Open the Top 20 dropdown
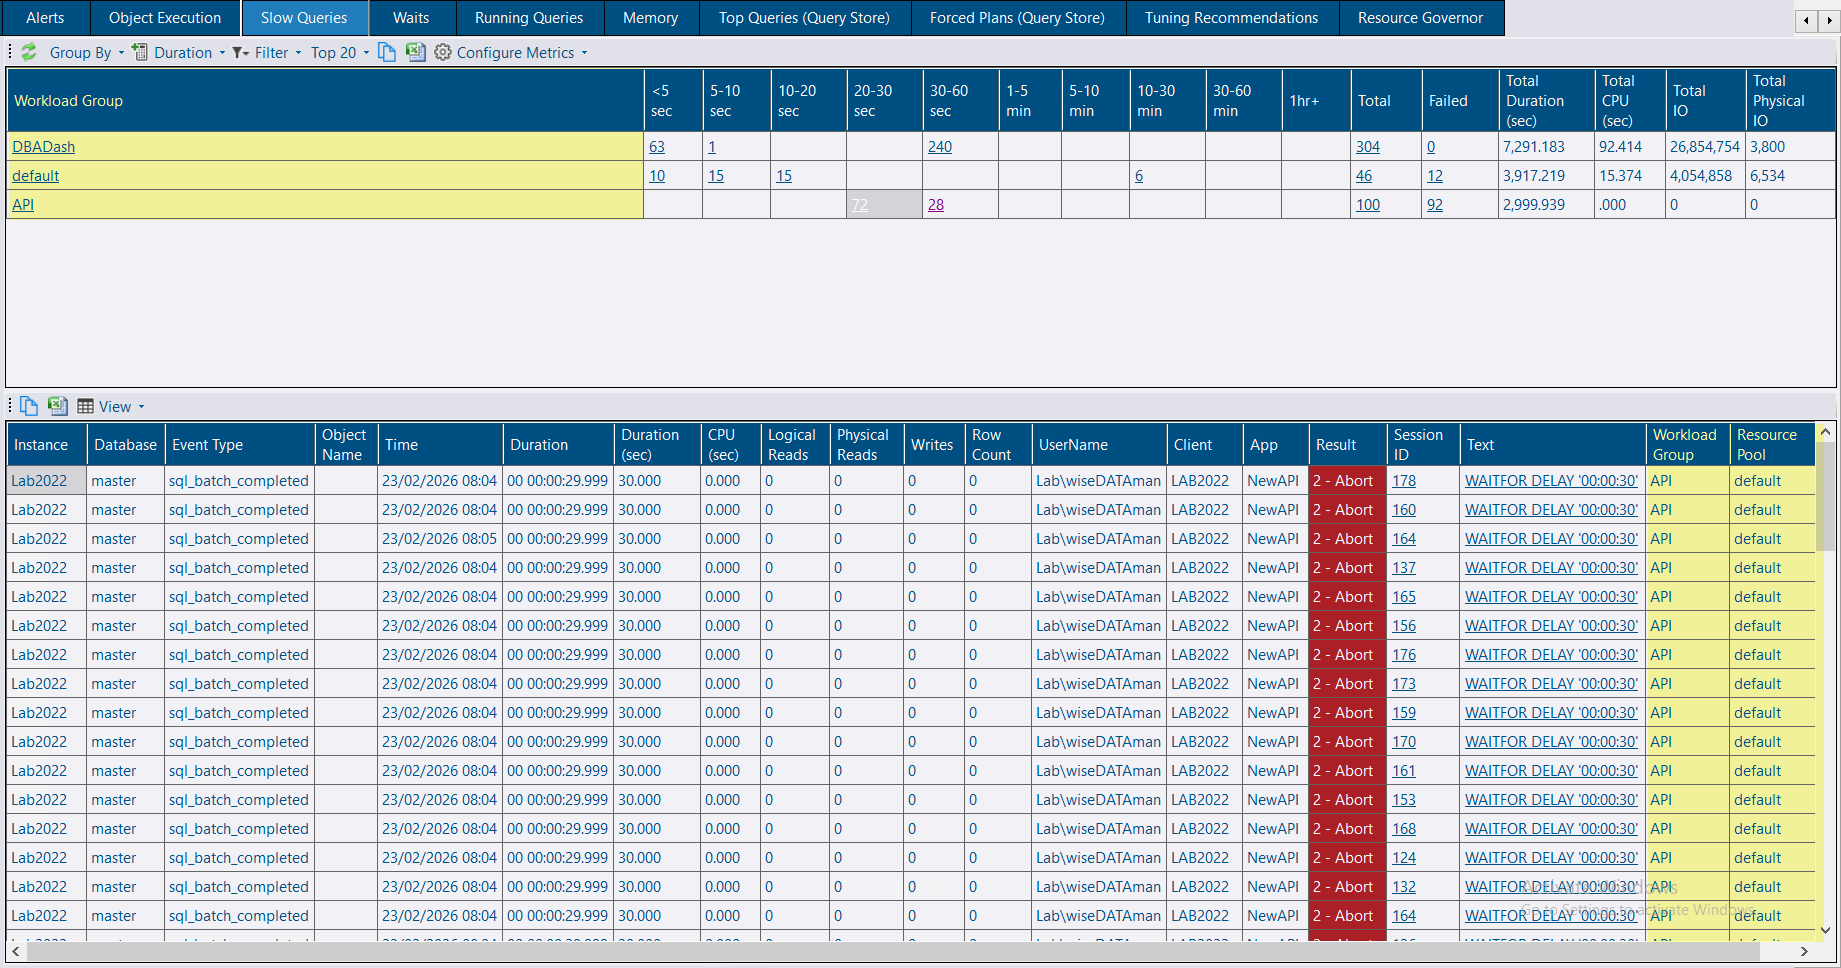The width and height of the screenshot is (1841, 968). coord(340,52)
